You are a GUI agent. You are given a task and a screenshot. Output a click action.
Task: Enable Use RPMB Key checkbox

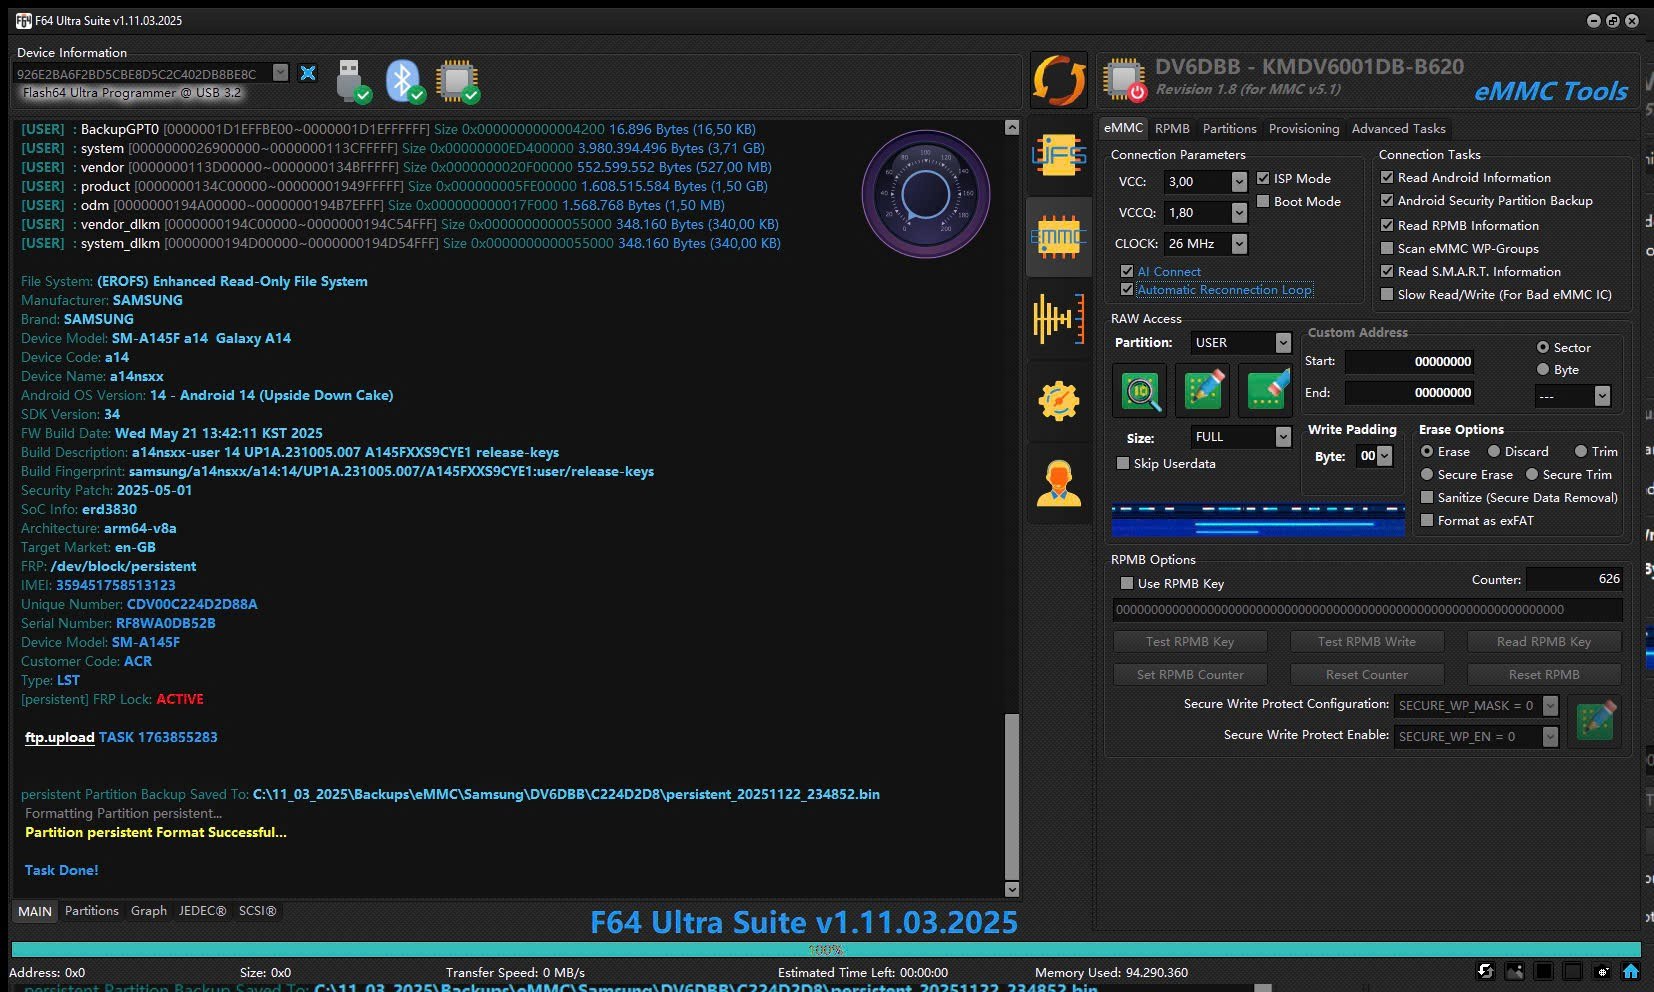1127,583
